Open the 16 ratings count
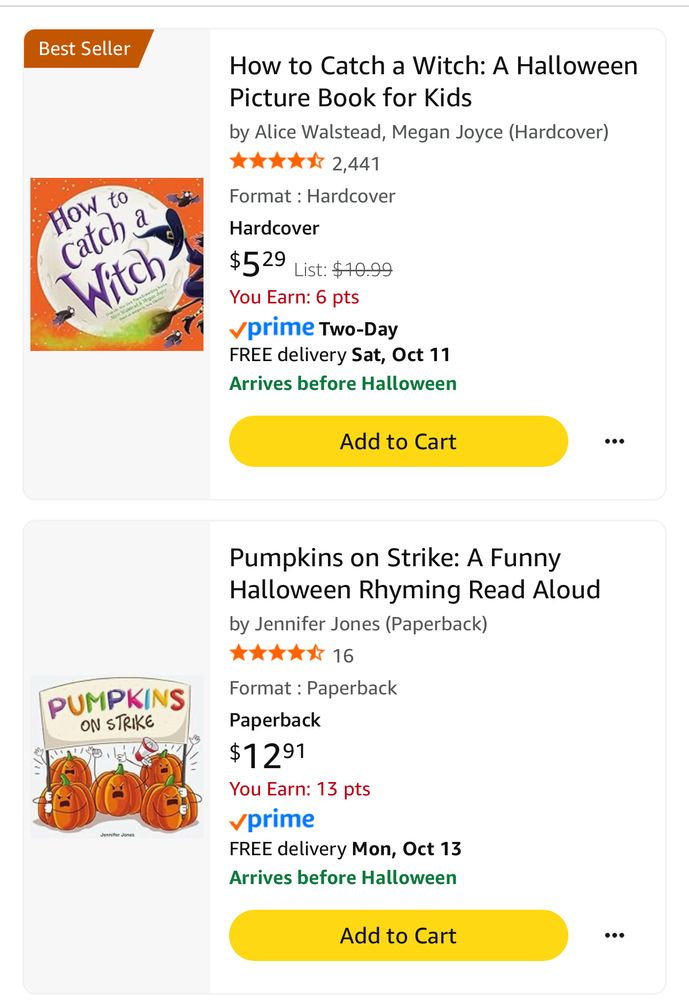 (x=343, y=656)
